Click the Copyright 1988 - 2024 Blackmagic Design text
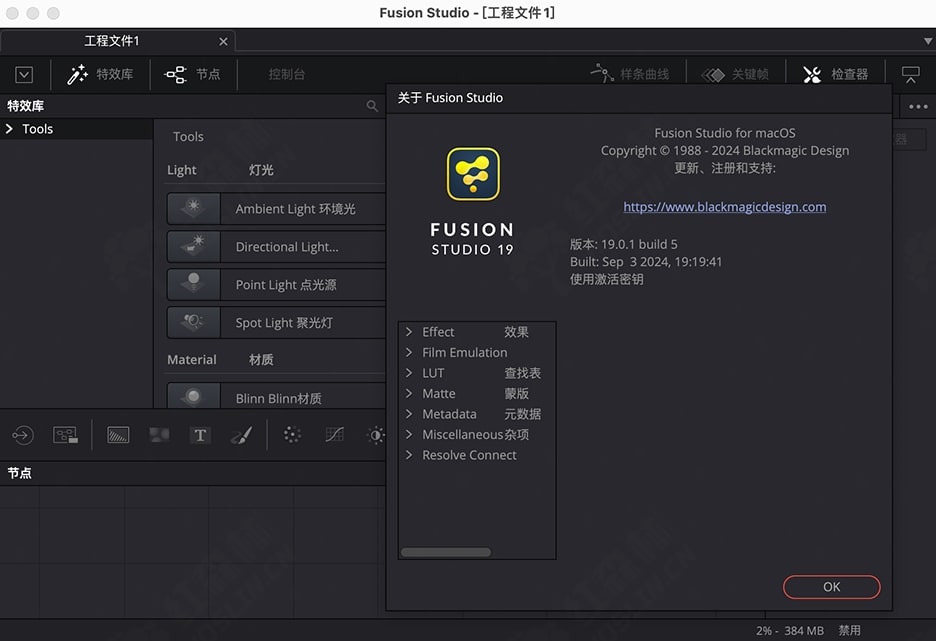 (725, 151)
